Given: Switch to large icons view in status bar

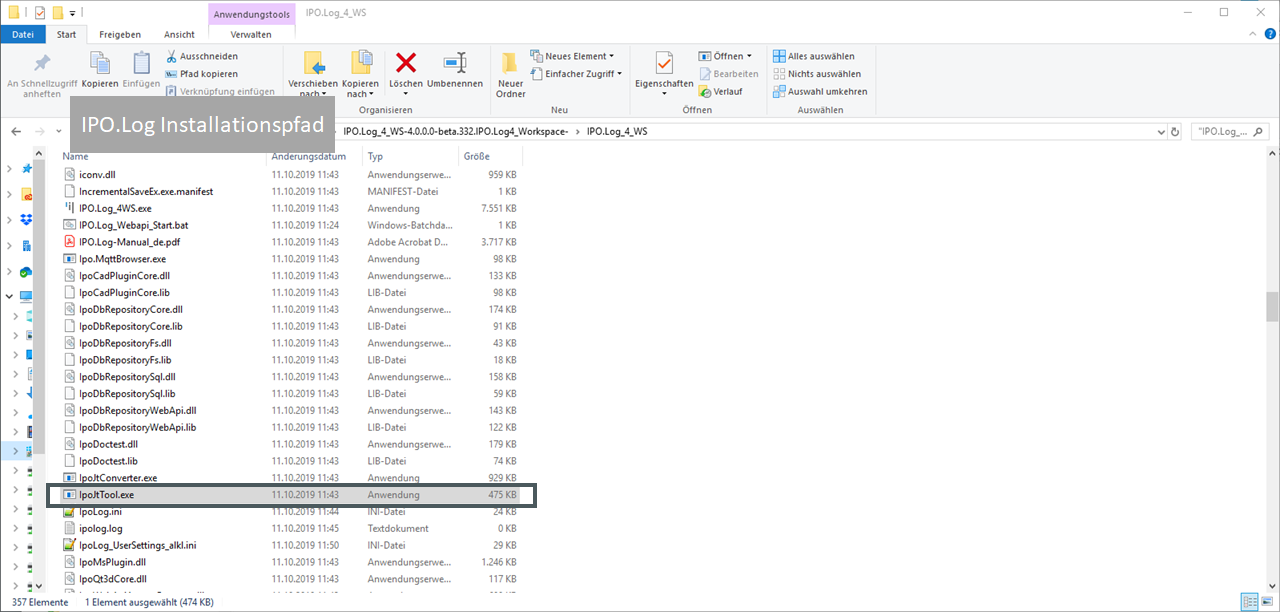Looking at the screenshot, I should (x=1268, y=601).
